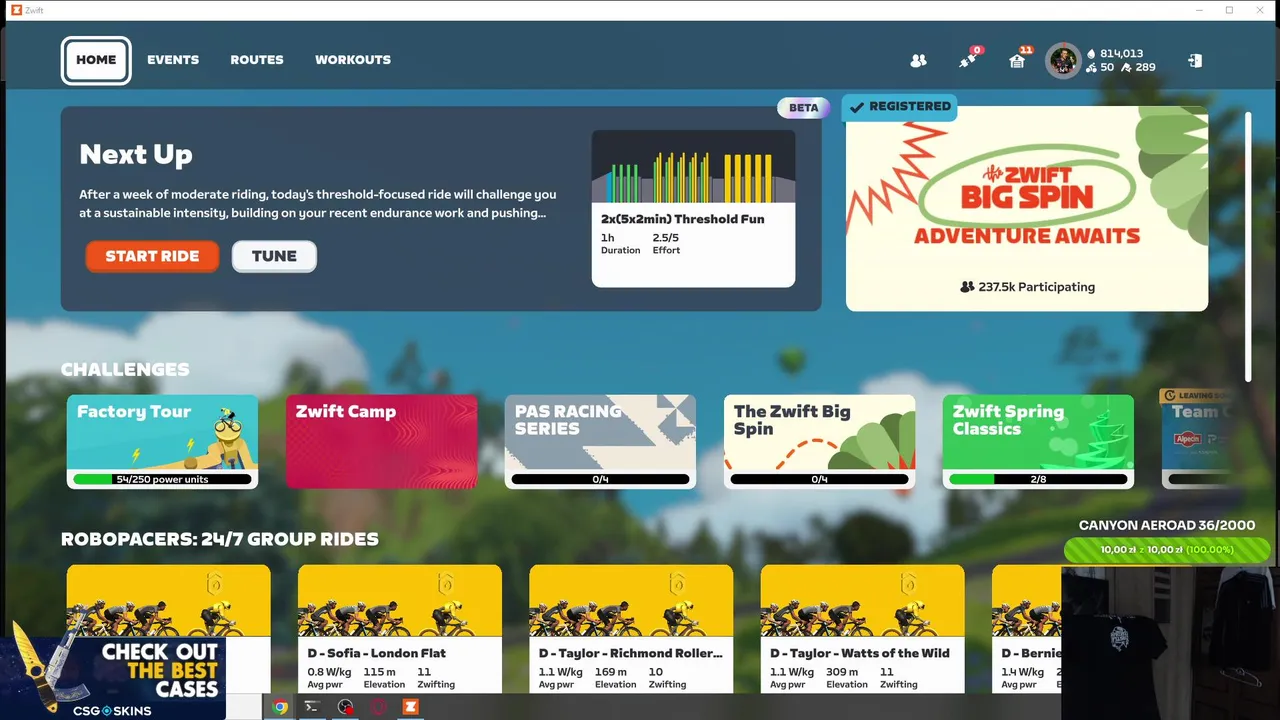Screen dimensions: 1280x720
Task: Open the D - Bernie robopacer card
Action: coord(1026,628)
